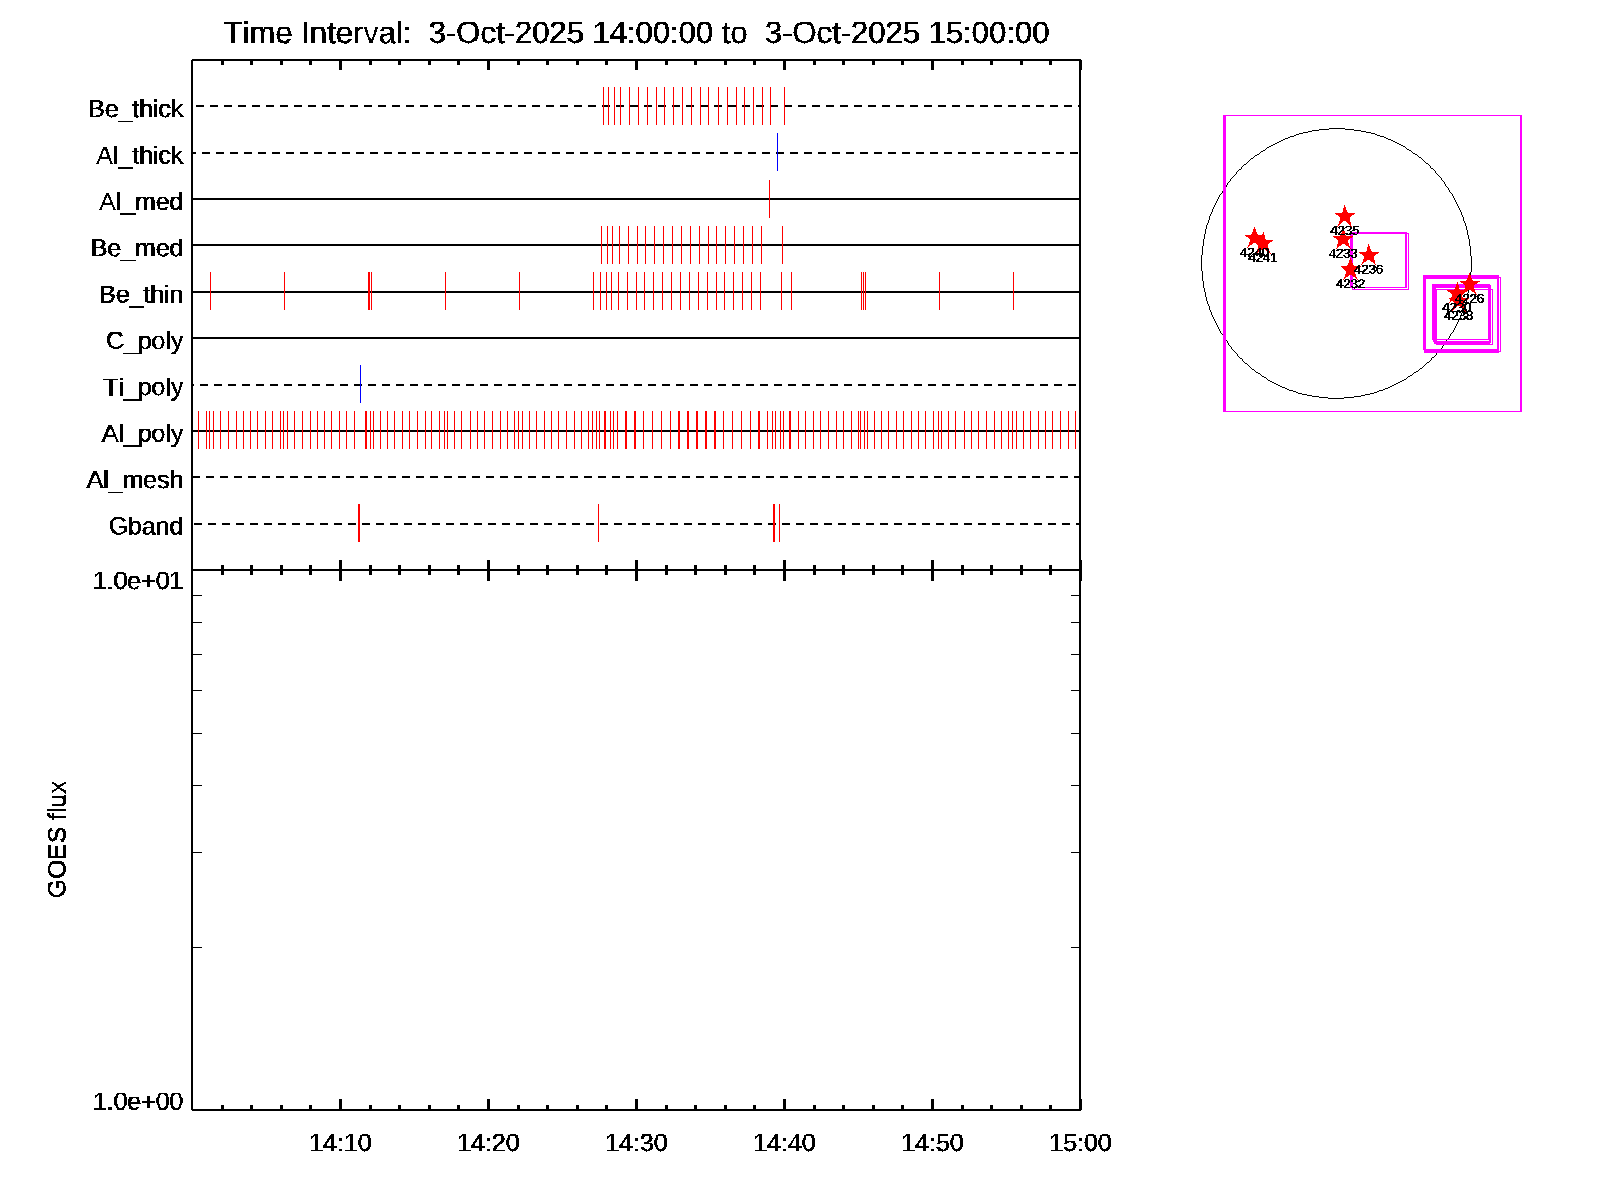Screen dimensions: 1600x1200
Task: Click the star marker for region 4226
Action: pyautogui.click(x=1469, y=285)
